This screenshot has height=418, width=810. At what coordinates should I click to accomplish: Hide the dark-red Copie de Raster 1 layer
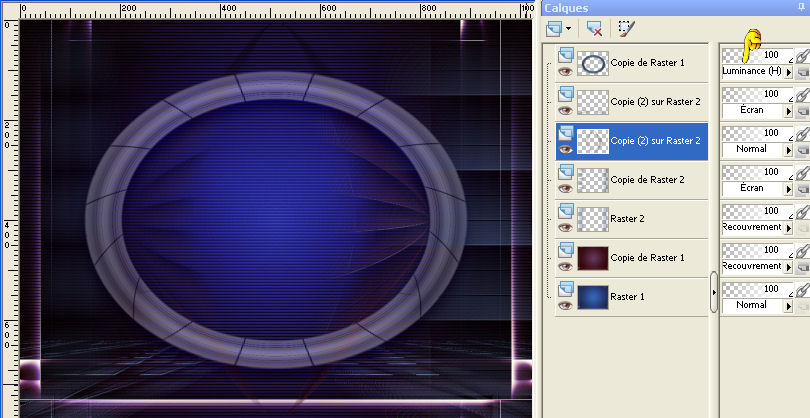tap(566, 266)
